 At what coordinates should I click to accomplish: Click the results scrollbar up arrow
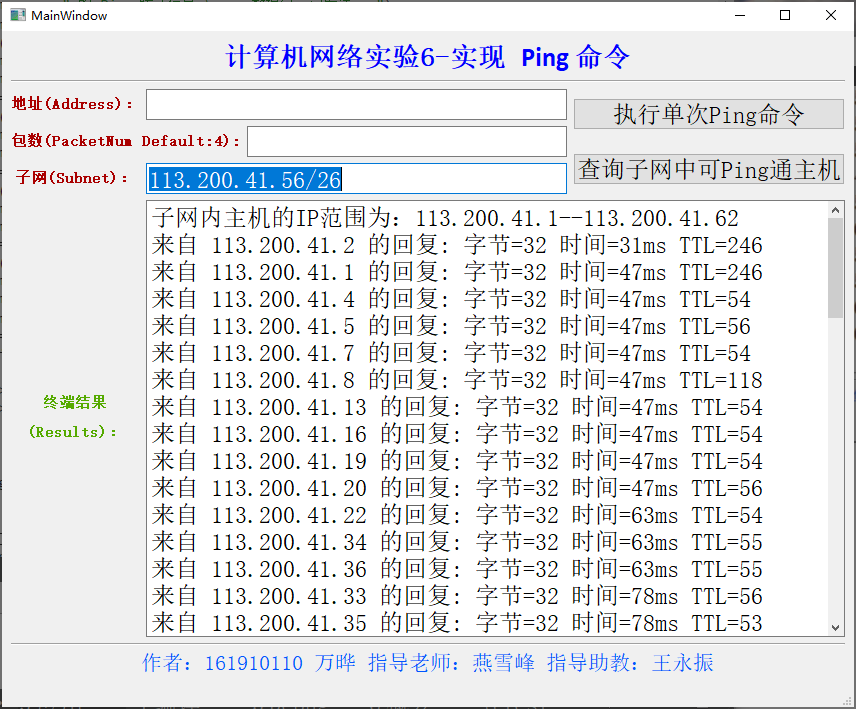[x=835, y=210]
